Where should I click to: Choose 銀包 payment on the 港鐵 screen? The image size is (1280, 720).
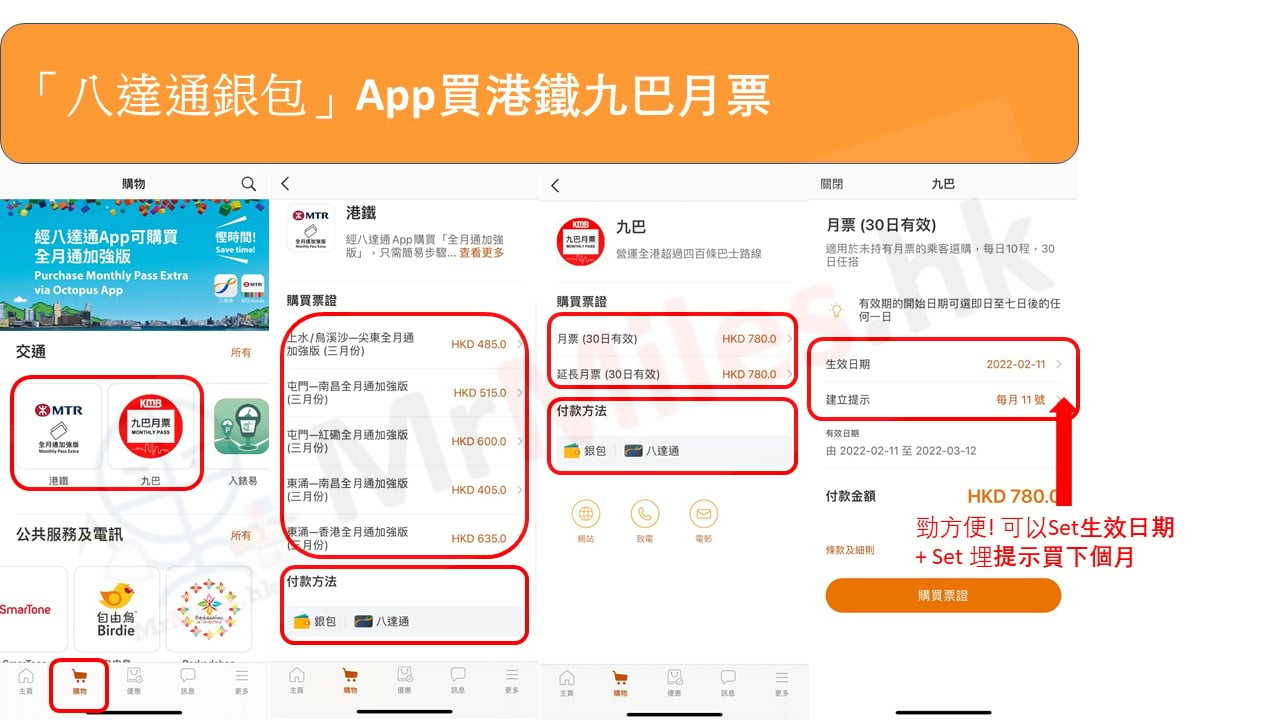[x=315, y=621]
